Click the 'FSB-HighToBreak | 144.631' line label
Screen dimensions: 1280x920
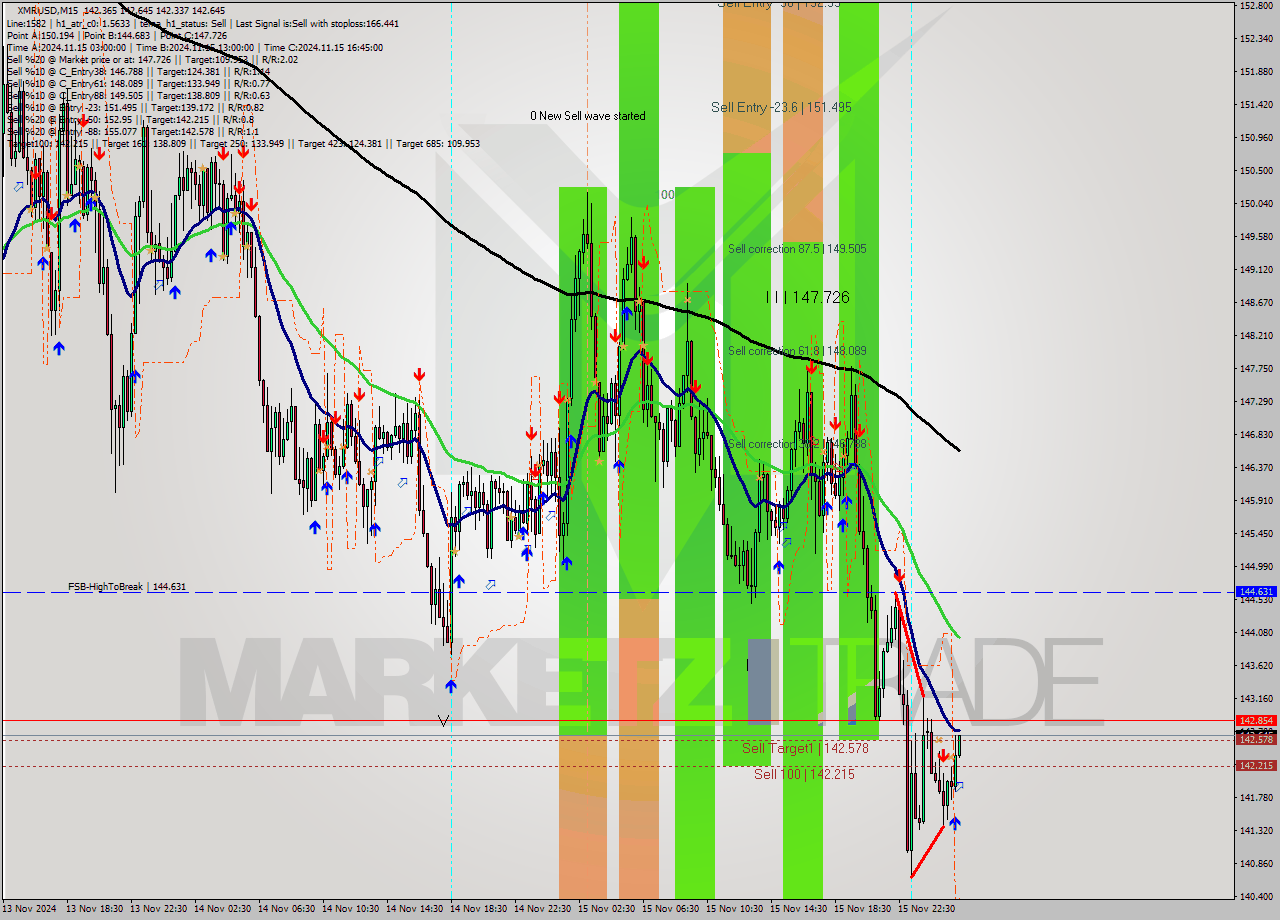(x=127, y=587)
